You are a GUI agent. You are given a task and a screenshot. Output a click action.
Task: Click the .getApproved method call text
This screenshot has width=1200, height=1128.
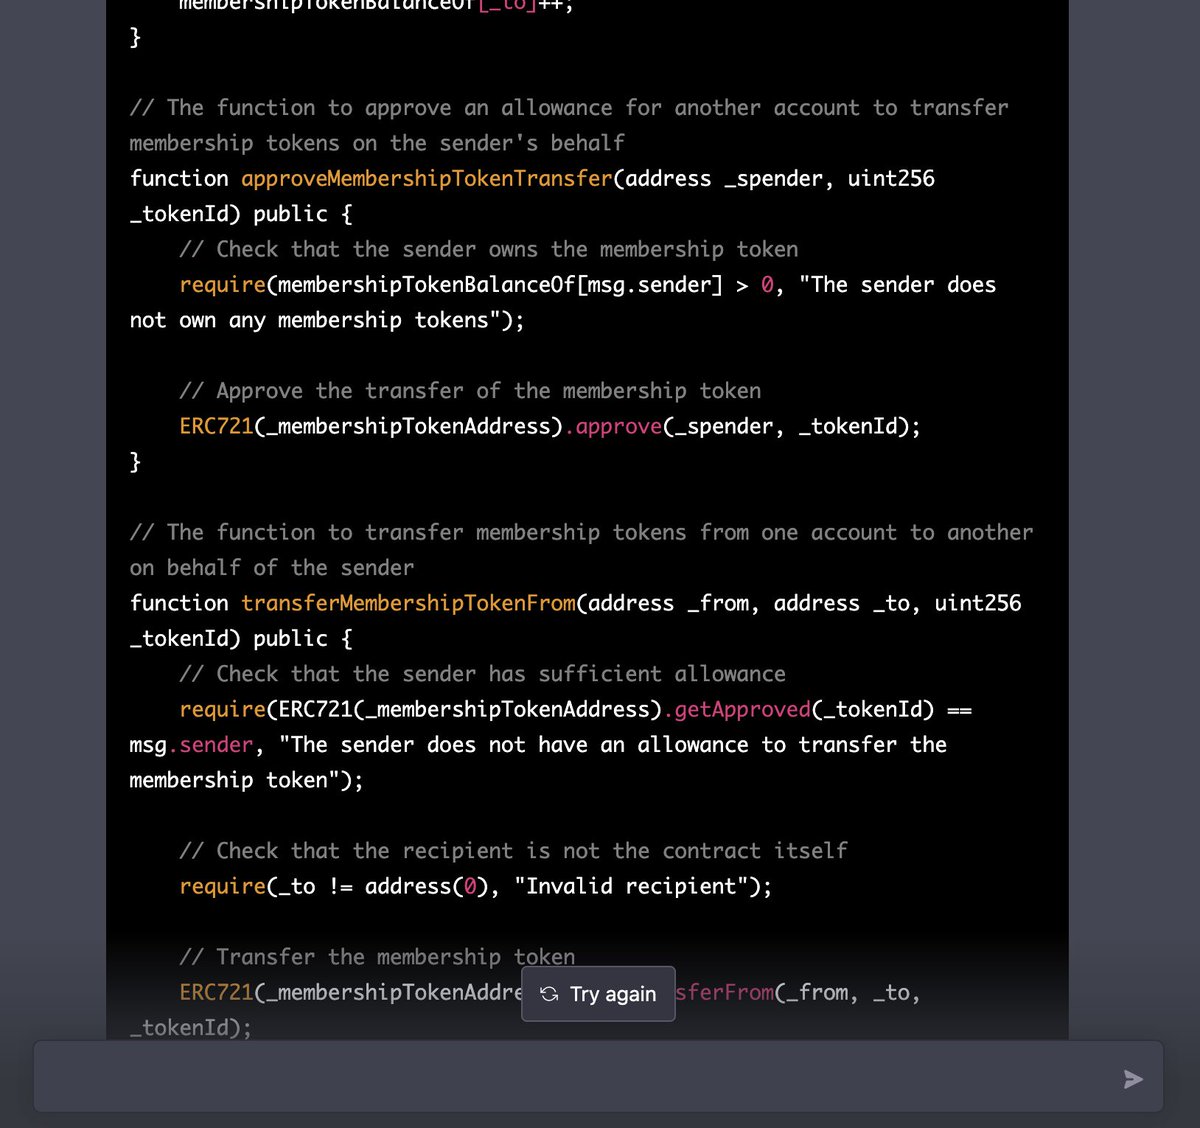point(737,710)
